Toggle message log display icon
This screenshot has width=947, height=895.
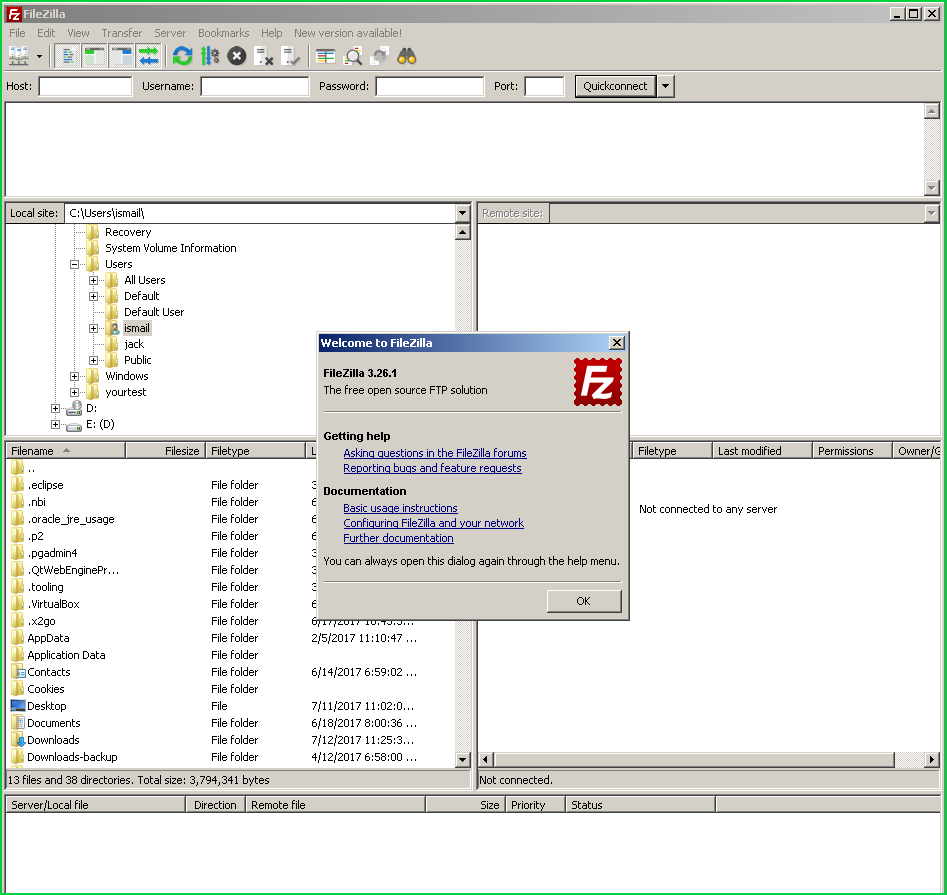68,57
